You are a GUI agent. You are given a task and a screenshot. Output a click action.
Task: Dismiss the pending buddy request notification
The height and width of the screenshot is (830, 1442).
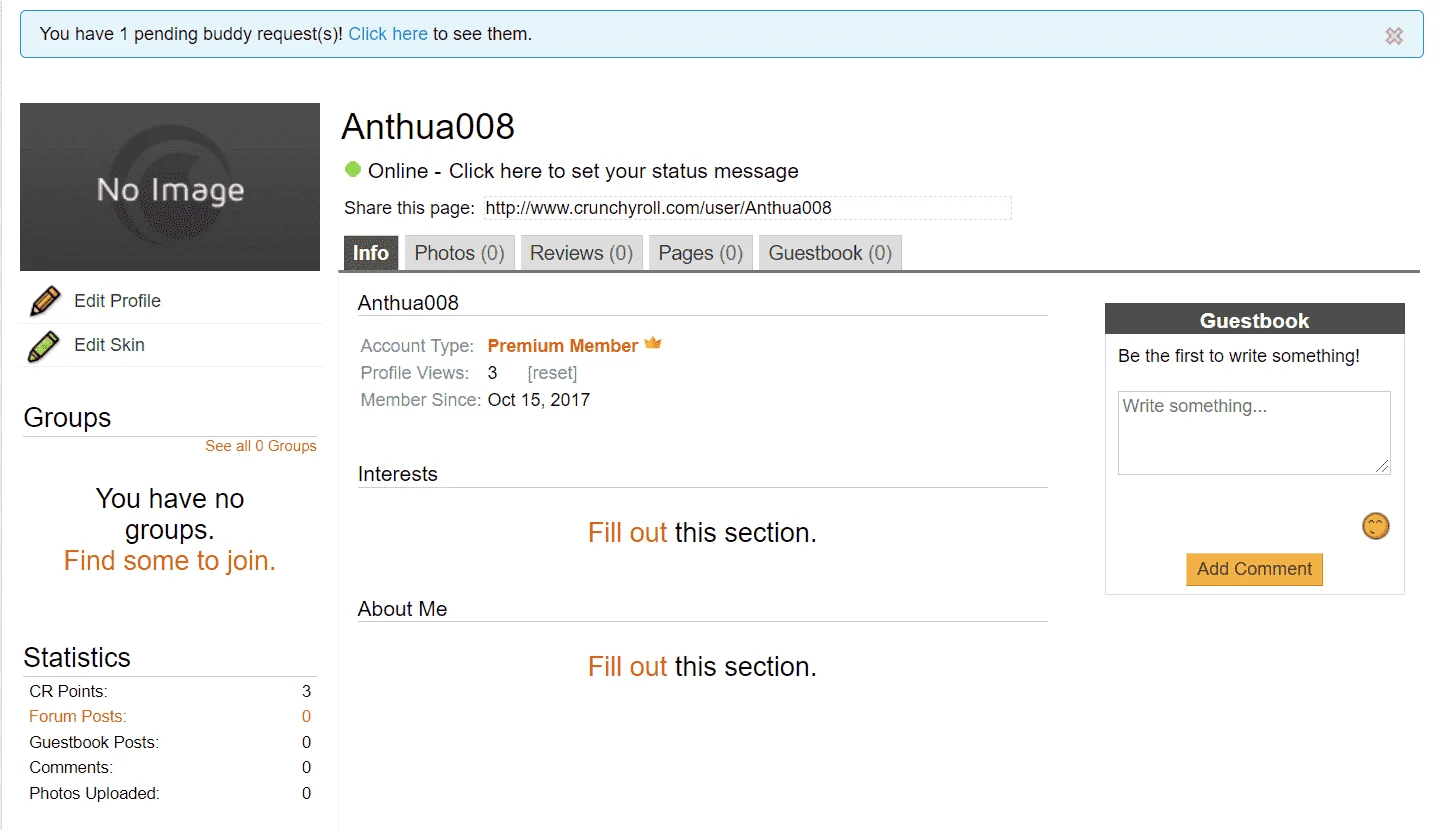[1393, 36]
